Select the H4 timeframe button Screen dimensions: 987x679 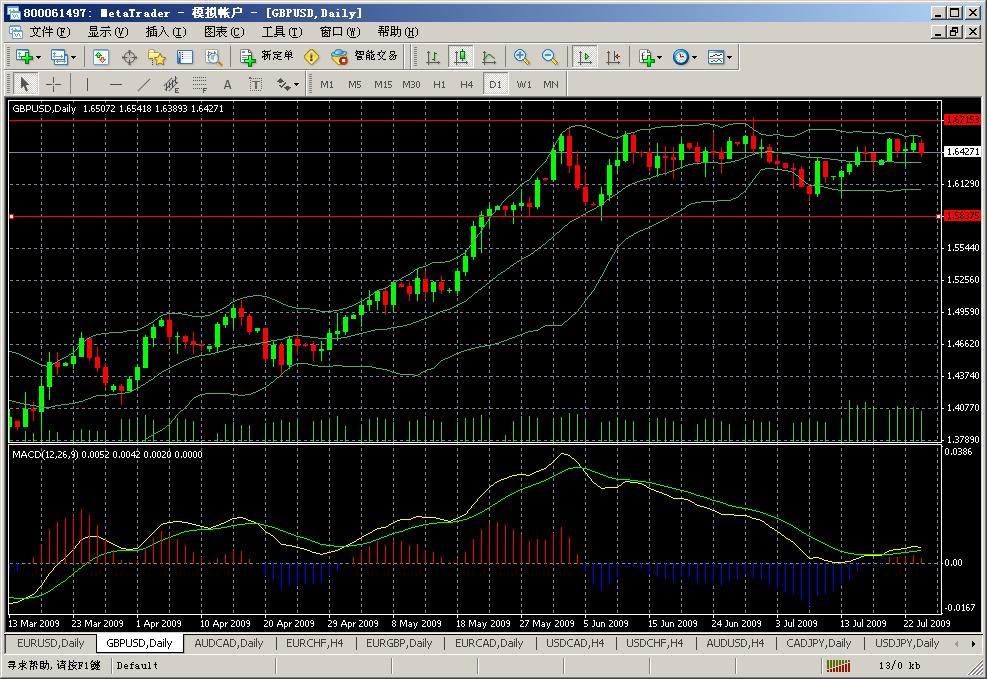click(466, 84)
